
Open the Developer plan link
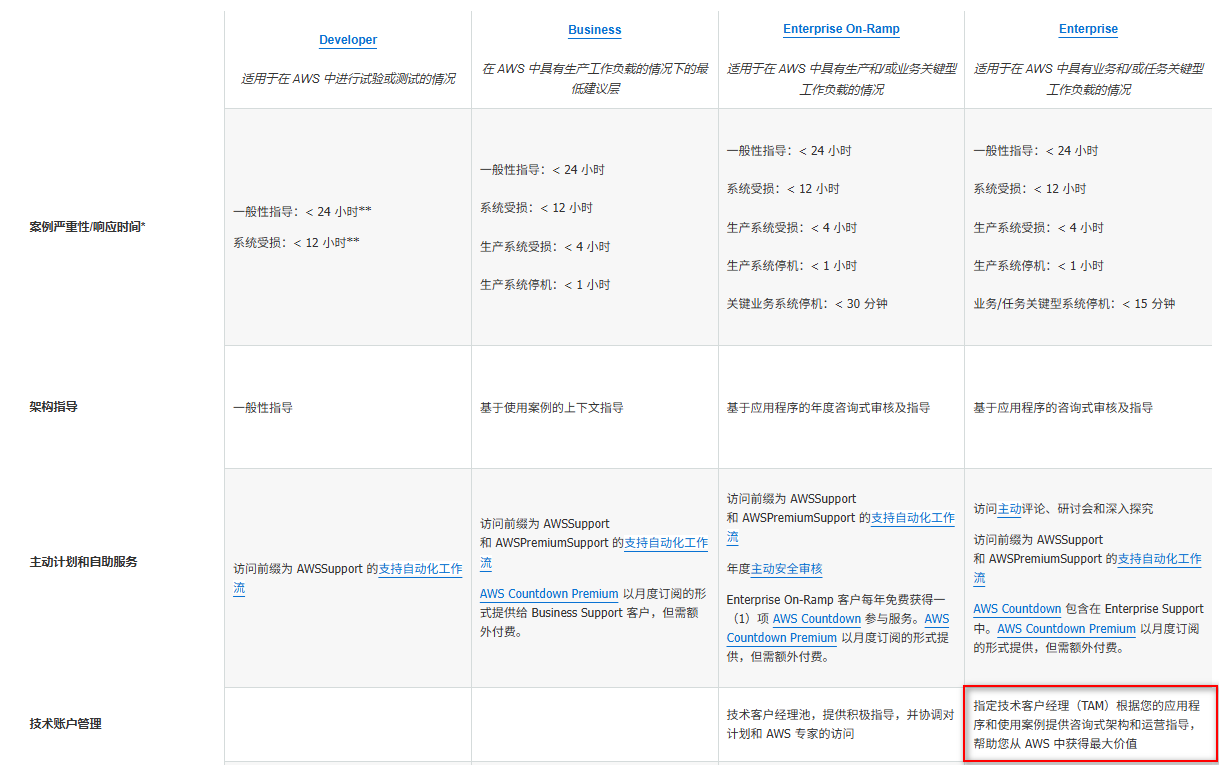pos(348,40)
